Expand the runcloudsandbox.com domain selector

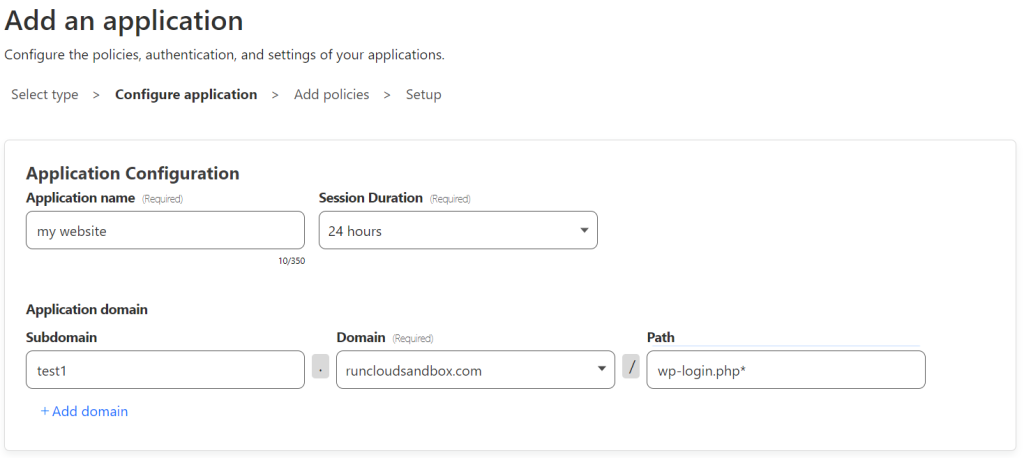pos(475,370)
